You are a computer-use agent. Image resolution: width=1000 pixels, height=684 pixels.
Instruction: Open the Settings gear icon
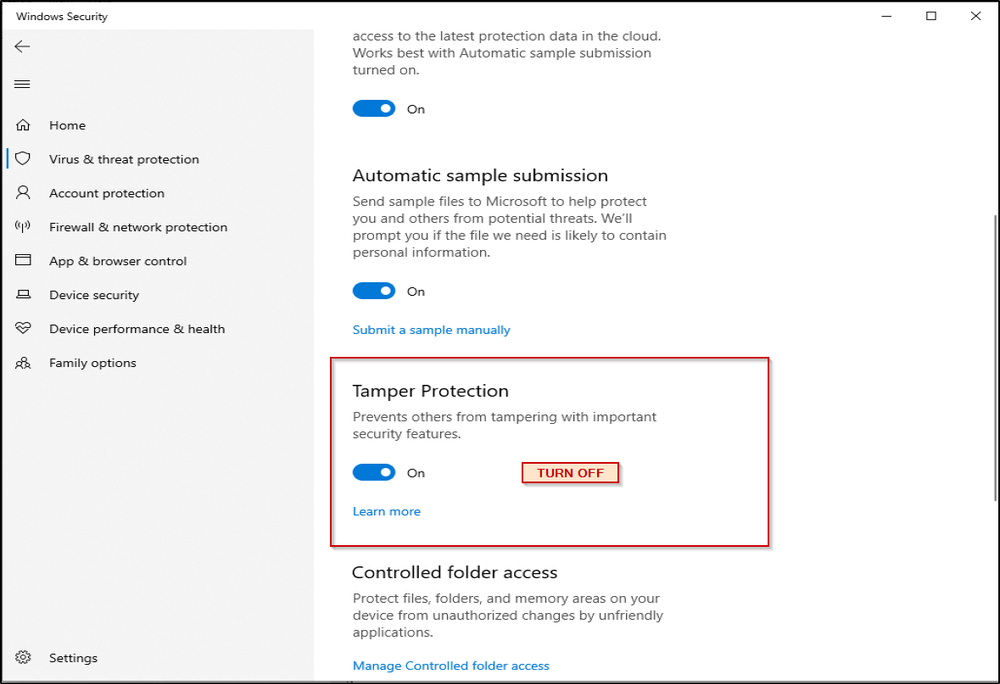coord(22,658)
